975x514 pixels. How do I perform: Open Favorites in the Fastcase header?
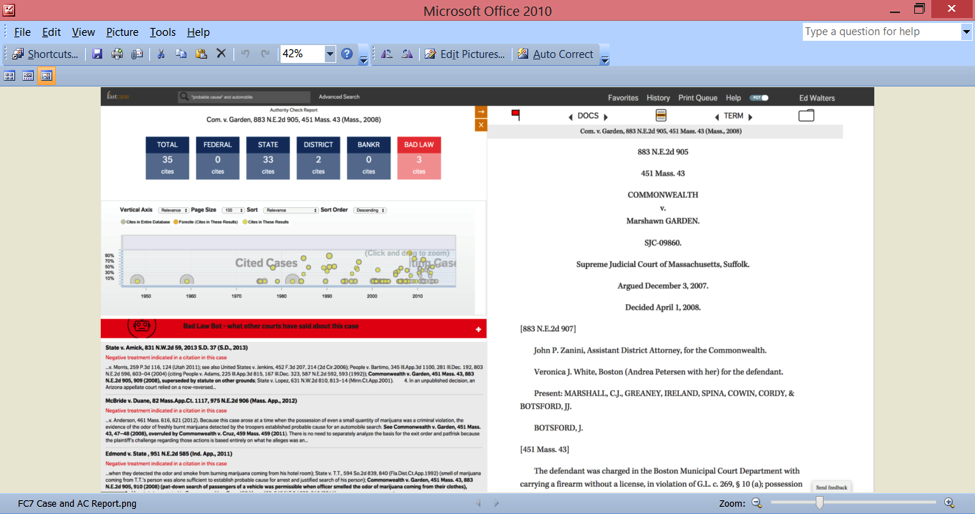click(x=623, y=98)
